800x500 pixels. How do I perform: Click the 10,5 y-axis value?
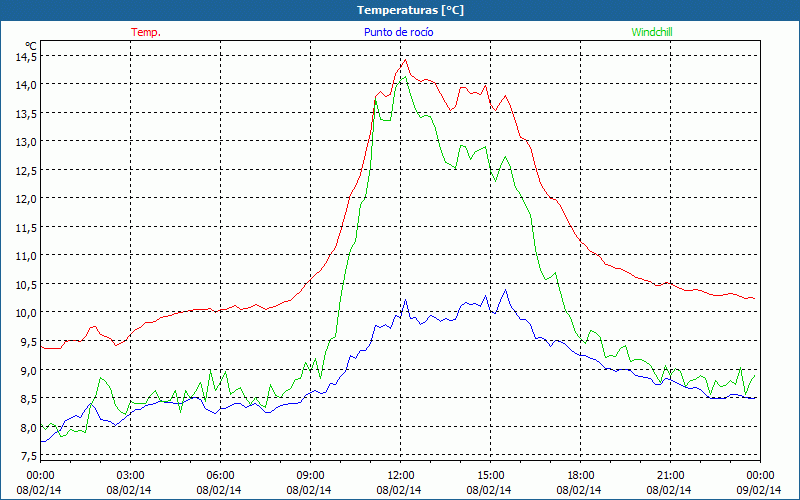click(26, 285)
